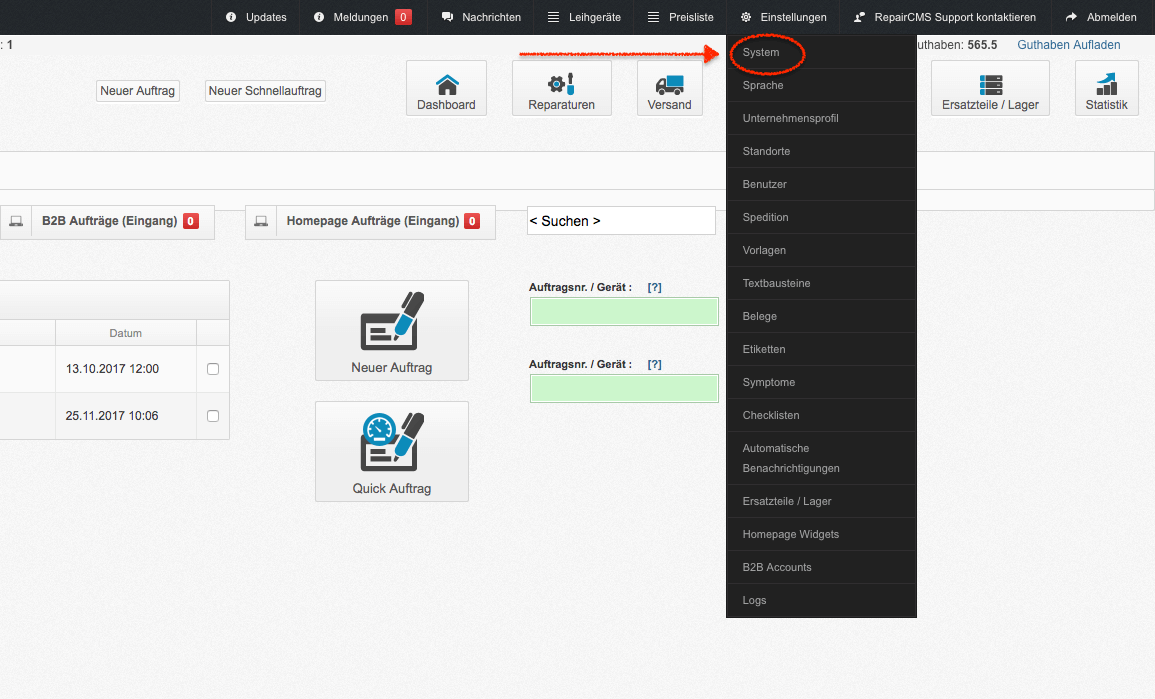Open the first [?] help link
1155x699 pixels.
[x=654, y=287]
